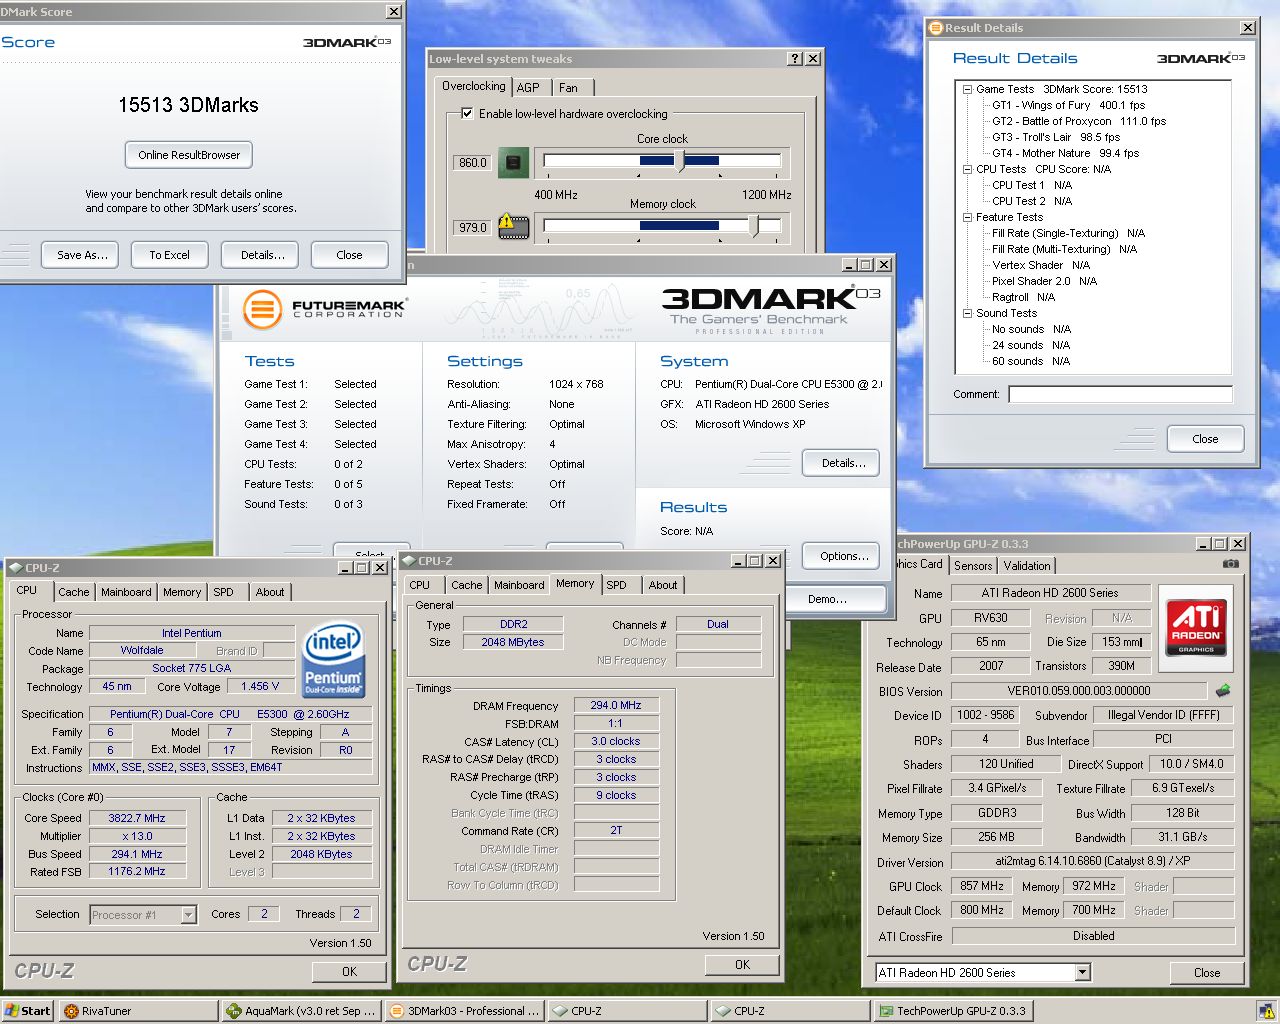Click OK in the CPU-Z processor window
The image size is (1280, 1024).
point(349,971)
